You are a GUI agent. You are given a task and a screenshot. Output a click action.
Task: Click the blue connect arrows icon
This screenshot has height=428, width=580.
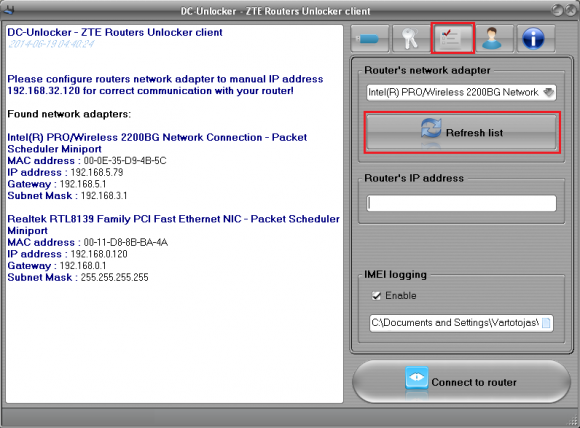click(x=417, y=378)
